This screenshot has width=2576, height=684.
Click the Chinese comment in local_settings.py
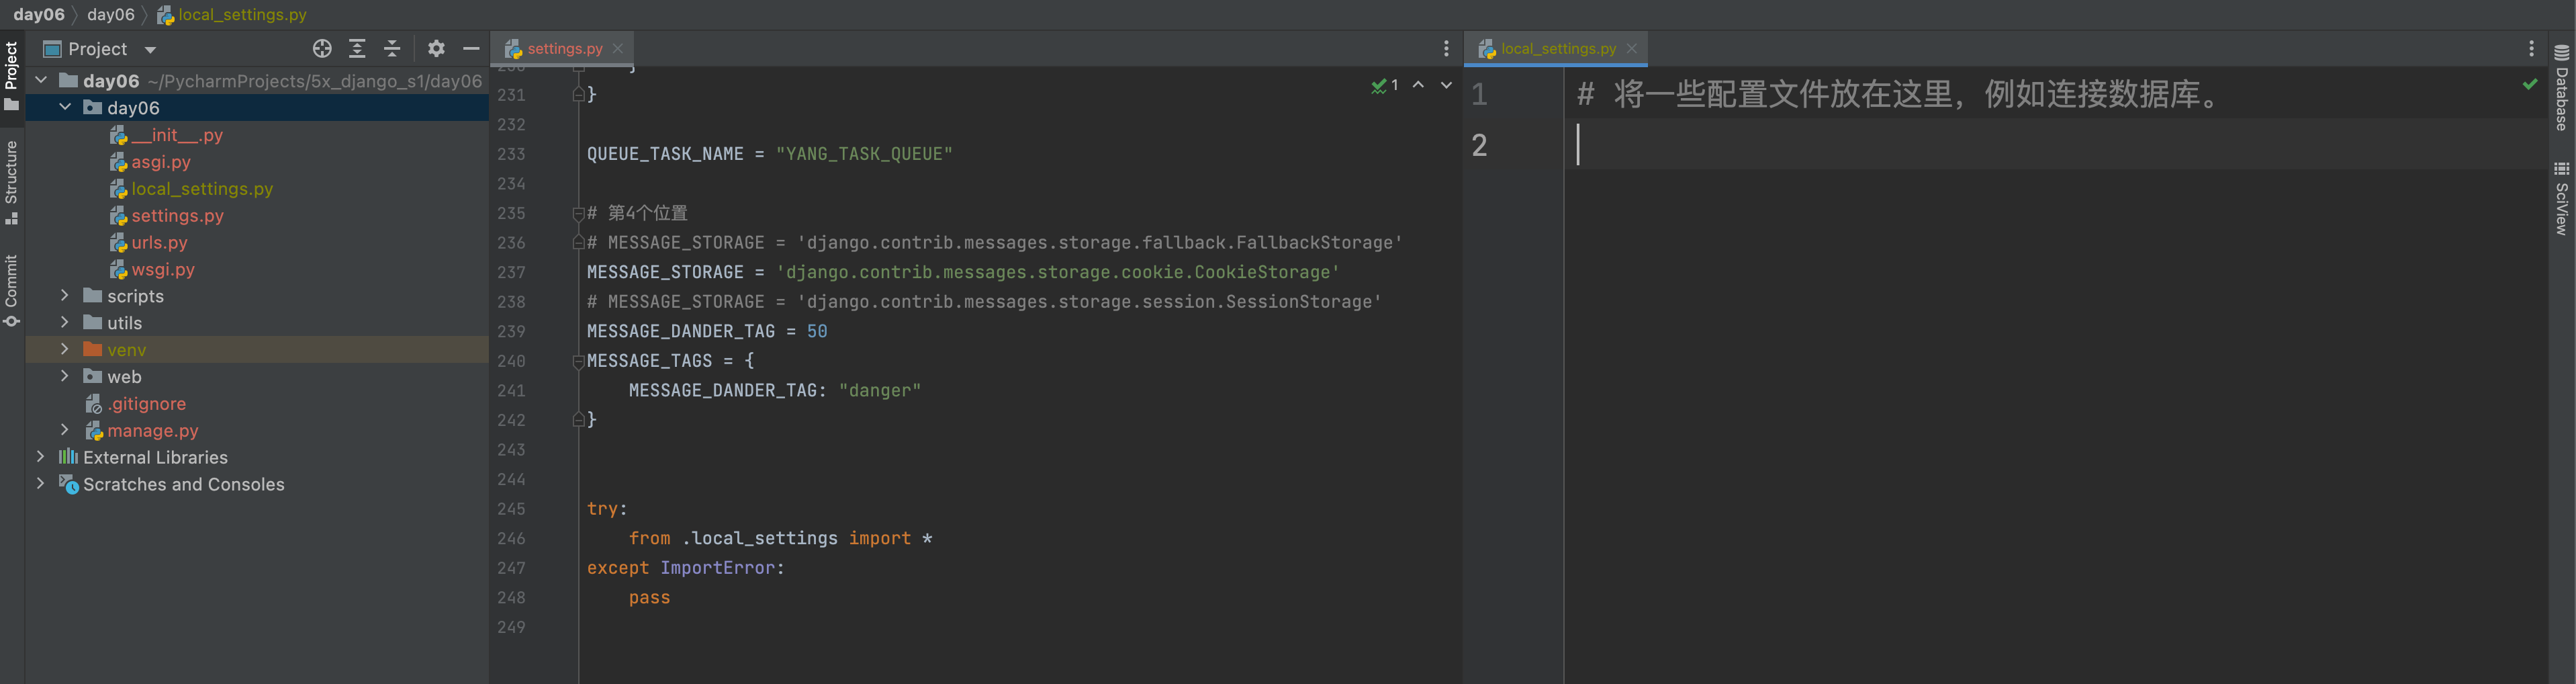(1900, 94)
